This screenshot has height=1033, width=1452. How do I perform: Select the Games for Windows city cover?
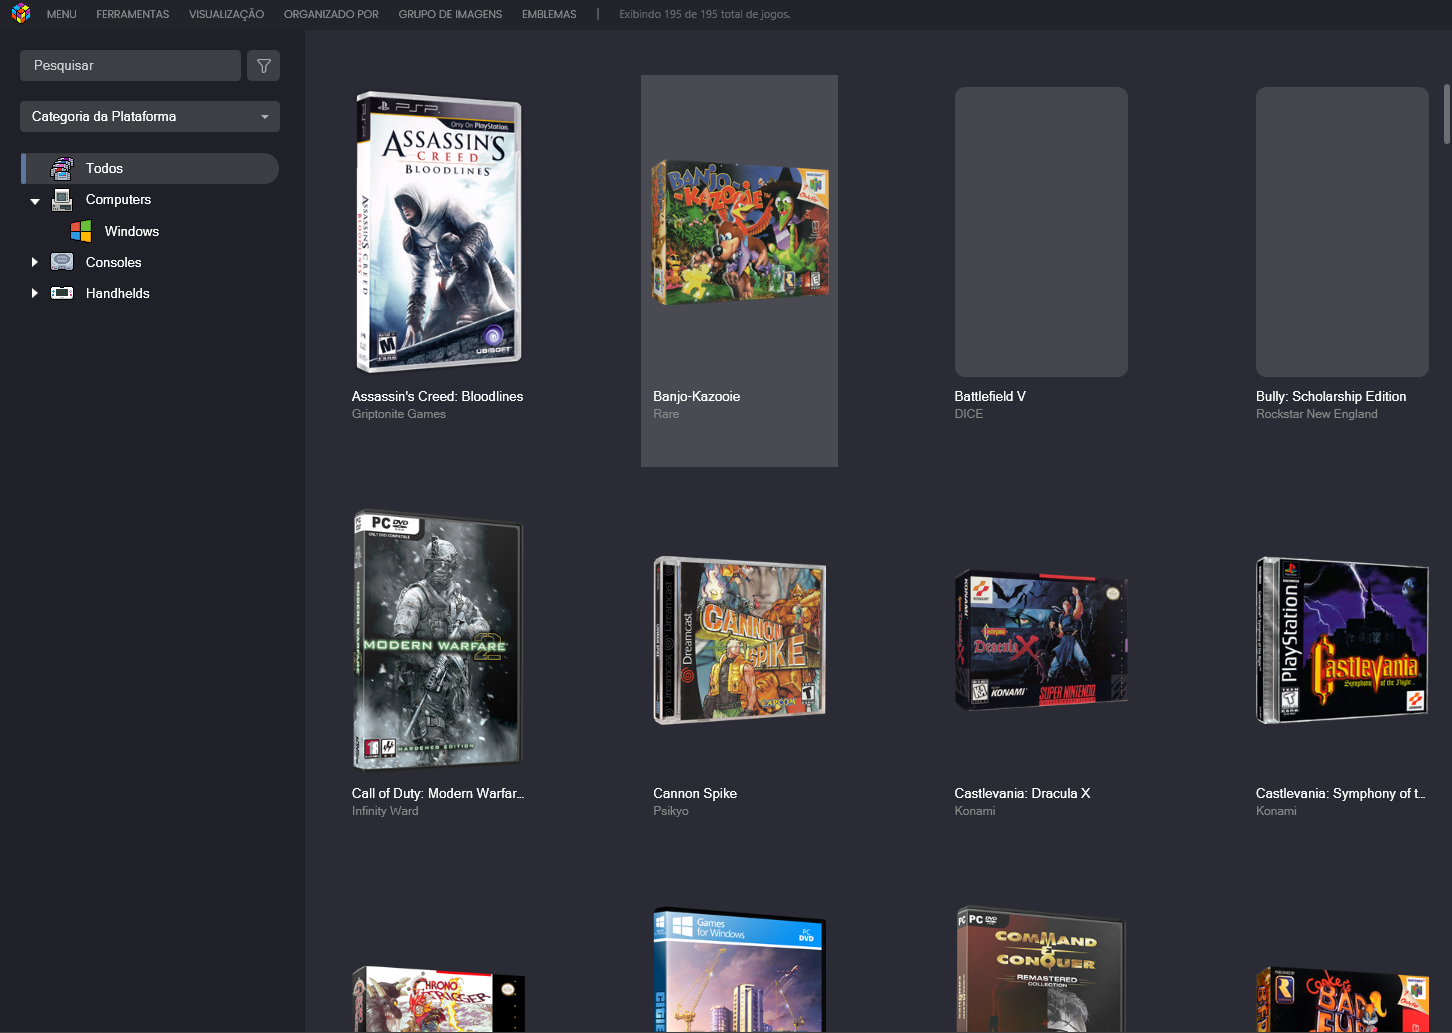pos(739,970)
